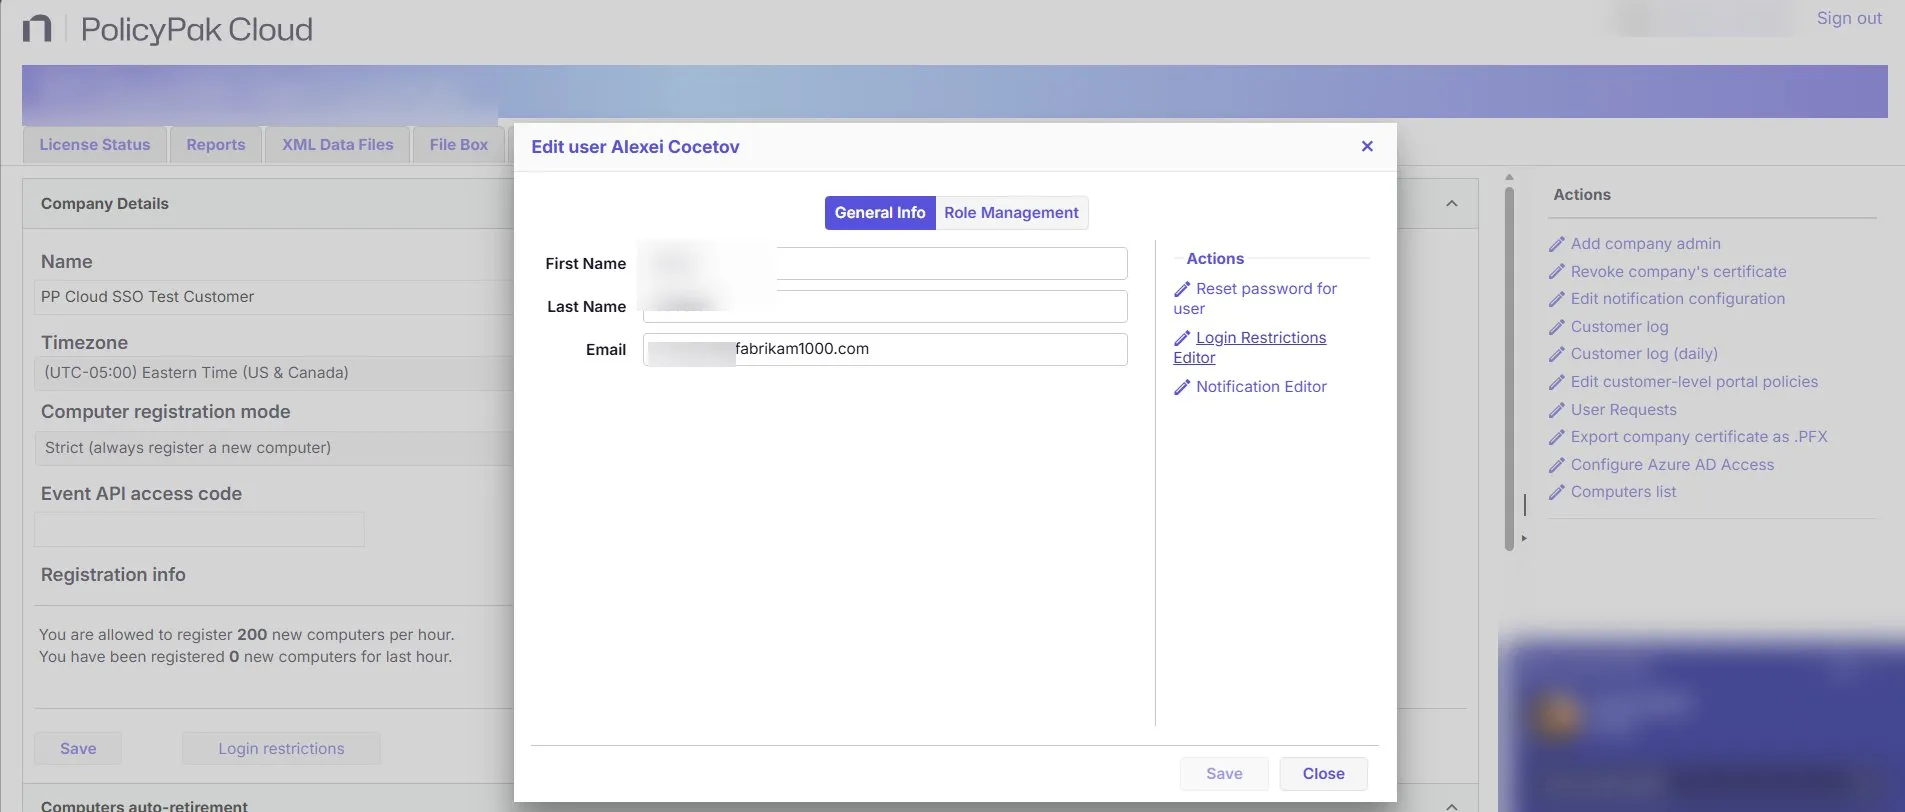Click the pencil icon beside Add company admin
The height and width of the screenshot is (812, 1905).
click(1557, 244)
